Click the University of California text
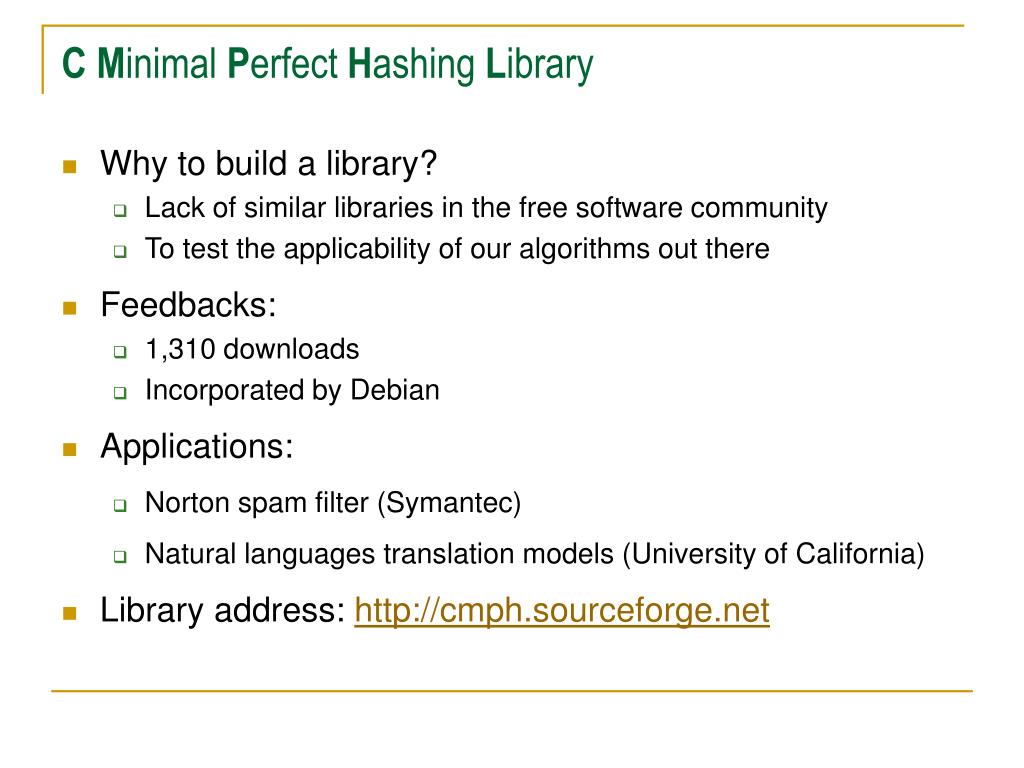 (x=774, y=554)
